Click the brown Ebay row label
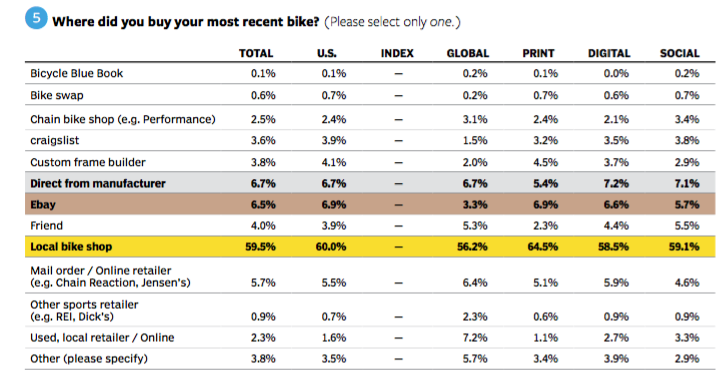The image size is (722, 381). (43, 205)
